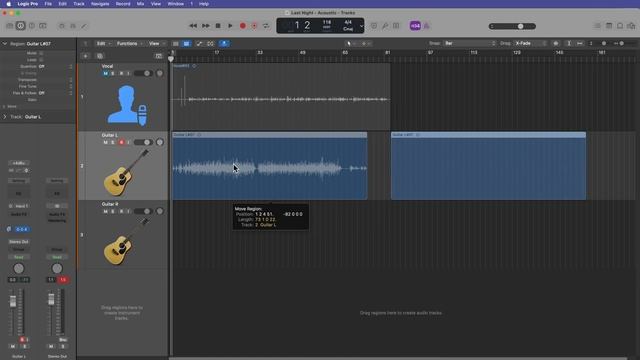Toggle the metronome click icon
The height and width of the screenshot is (360, 640).
pyautogui.click(x=426, y=26)
